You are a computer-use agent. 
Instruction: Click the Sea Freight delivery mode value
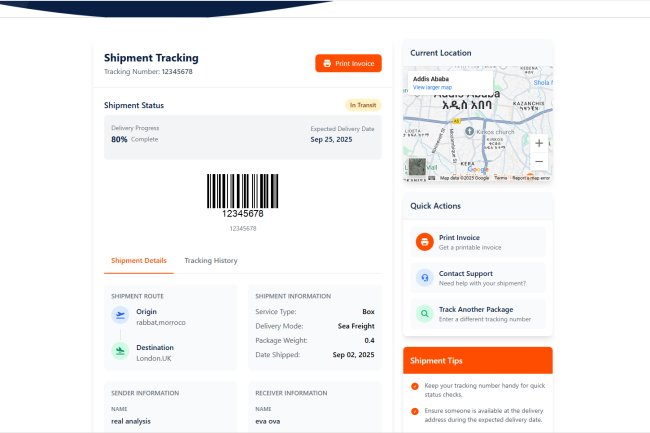[x=356, y=326]
